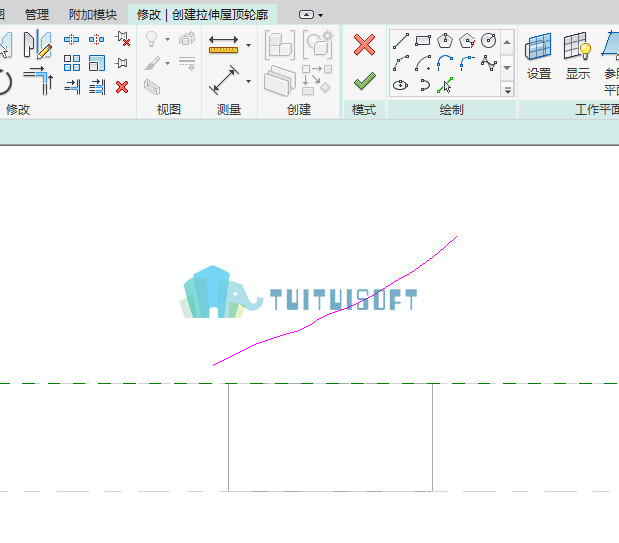Cancel edit mode with red X
This screenshot has height=543, width=619.
(364, 45)
